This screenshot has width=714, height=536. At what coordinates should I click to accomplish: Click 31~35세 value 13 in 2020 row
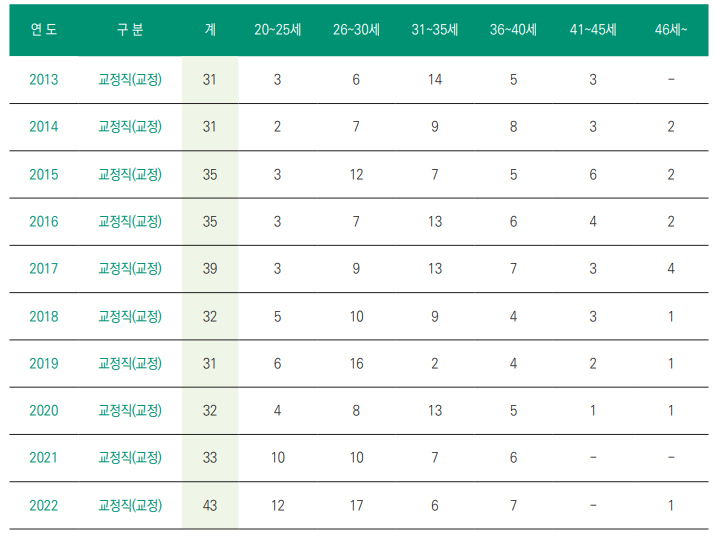435,411
